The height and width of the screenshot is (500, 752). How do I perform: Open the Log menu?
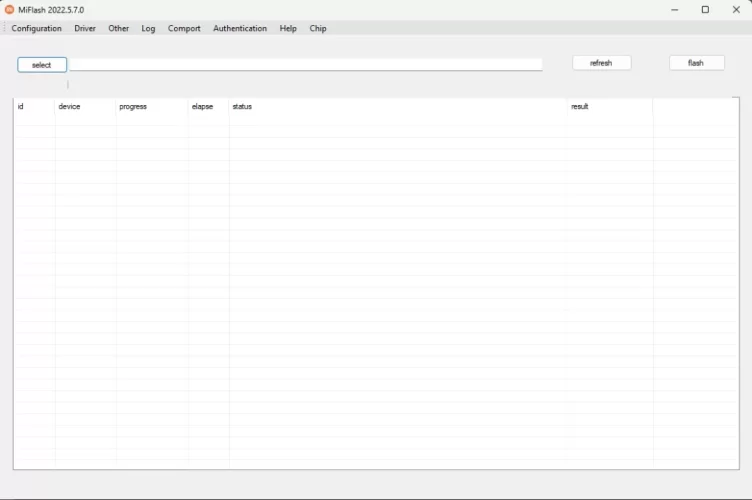click(148, 29)
